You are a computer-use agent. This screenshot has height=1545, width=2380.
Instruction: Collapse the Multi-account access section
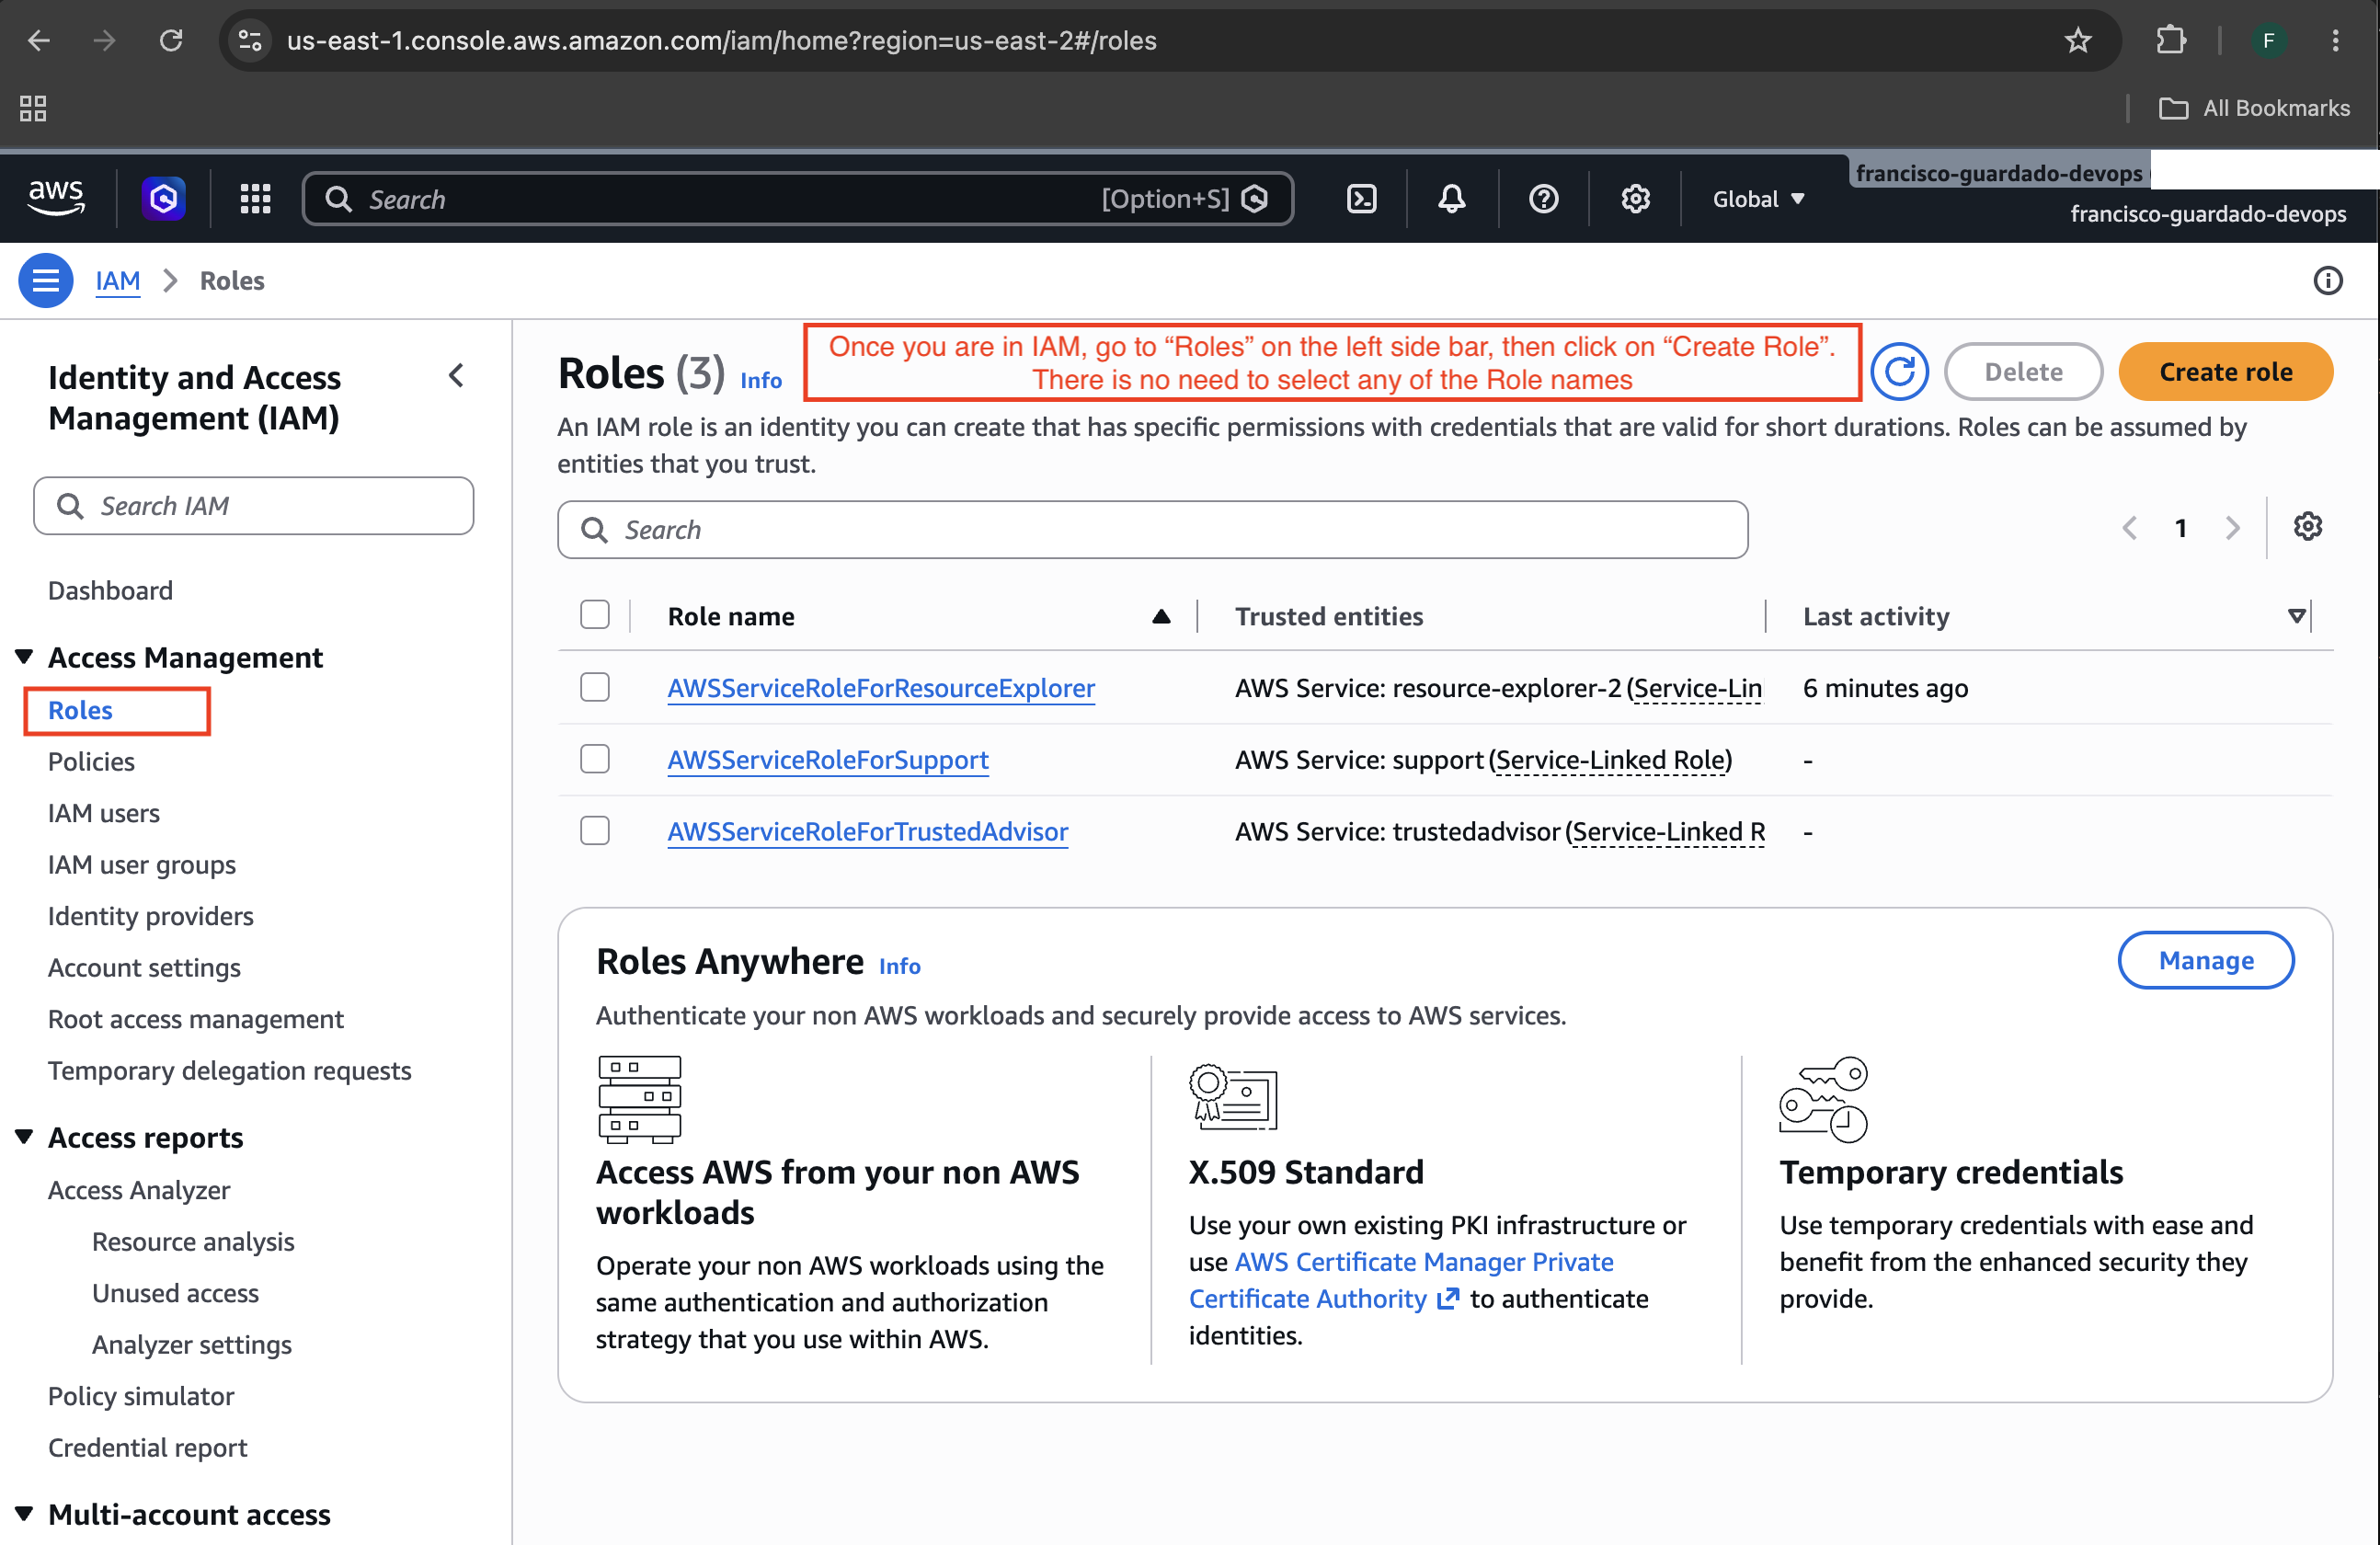click(25, 1513)
